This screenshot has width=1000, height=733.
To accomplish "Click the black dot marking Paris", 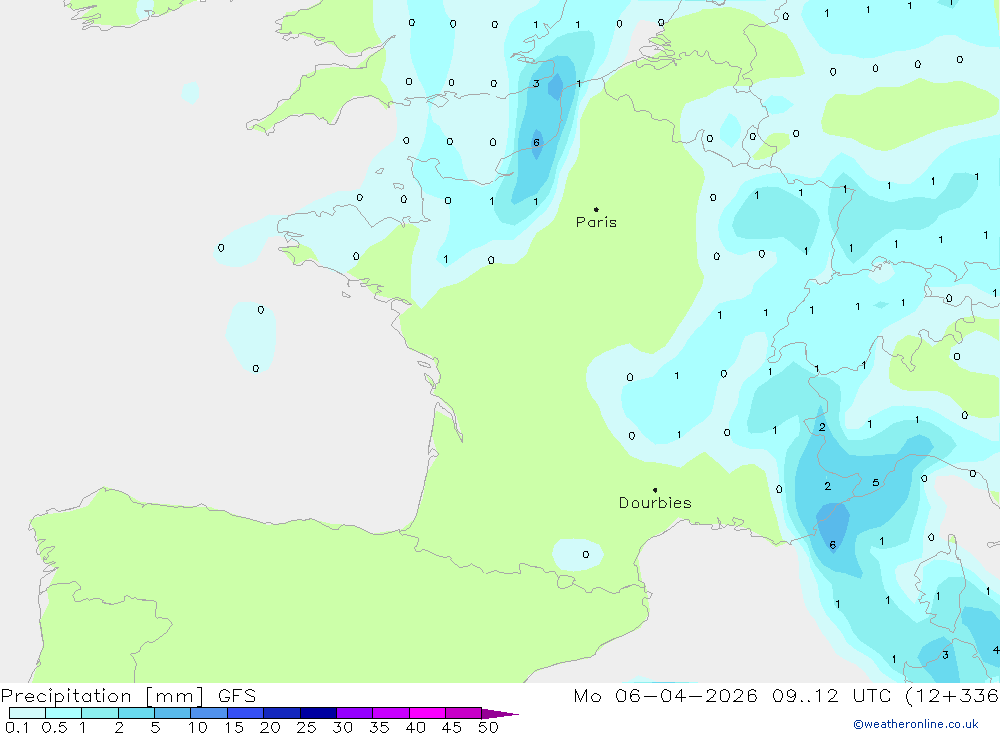I will pos(596,209).
